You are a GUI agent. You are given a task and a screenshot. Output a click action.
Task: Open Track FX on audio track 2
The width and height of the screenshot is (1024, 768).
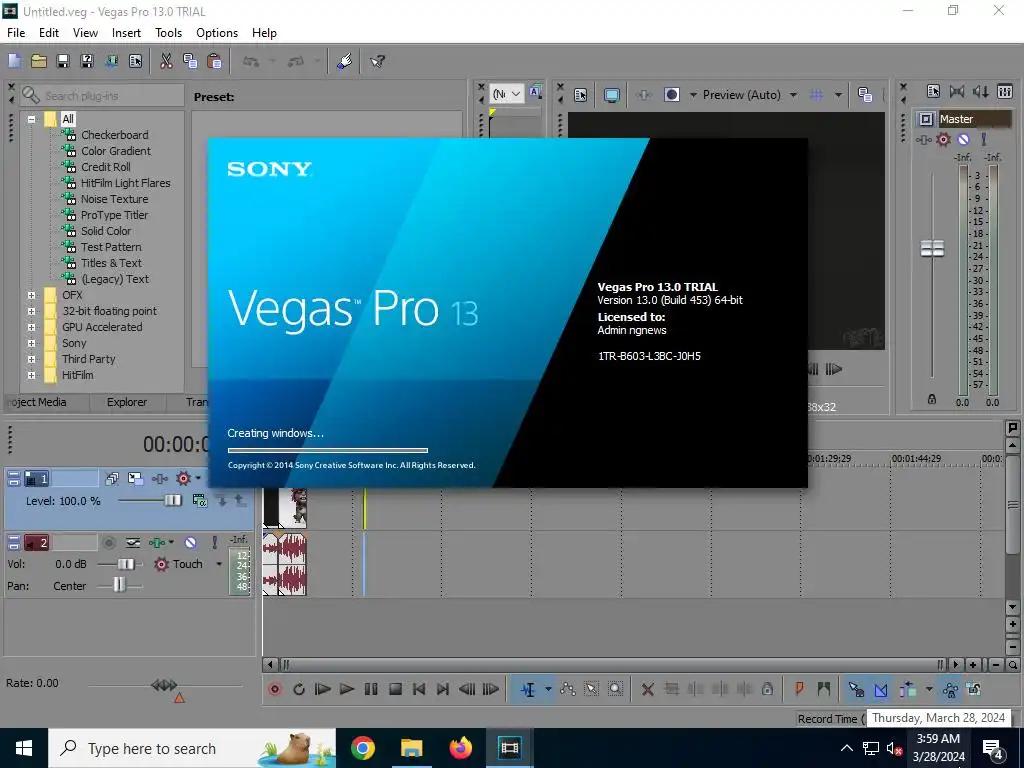(157, 542)
